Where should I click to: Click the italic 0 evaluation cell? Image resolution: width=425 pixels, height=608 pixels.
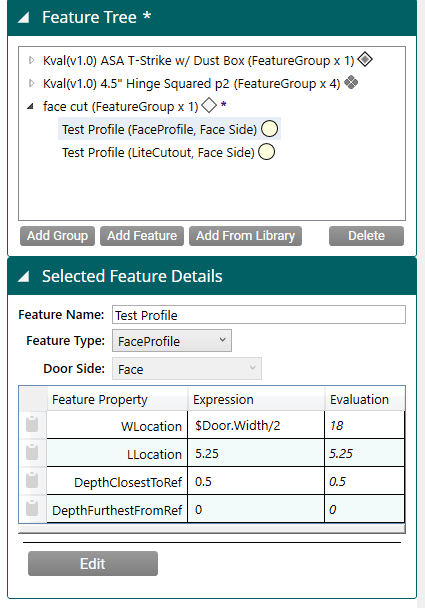click(365, 509)
